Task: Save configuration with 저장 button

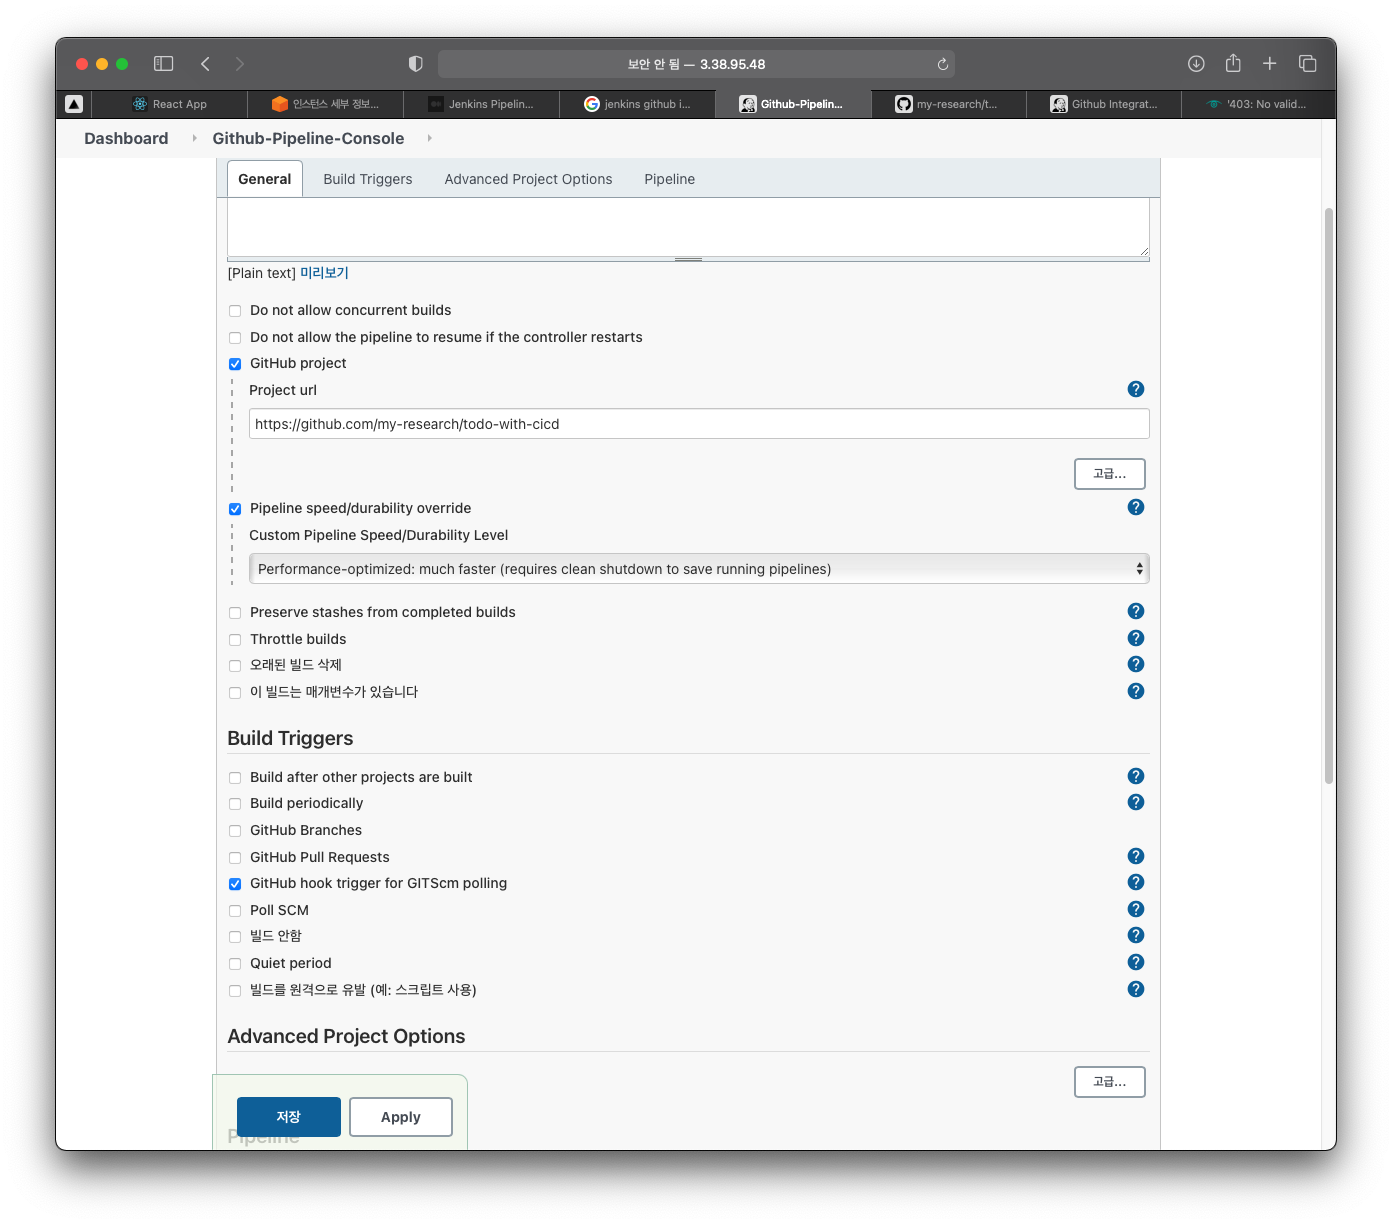Action: click(x=288, y=1117)
